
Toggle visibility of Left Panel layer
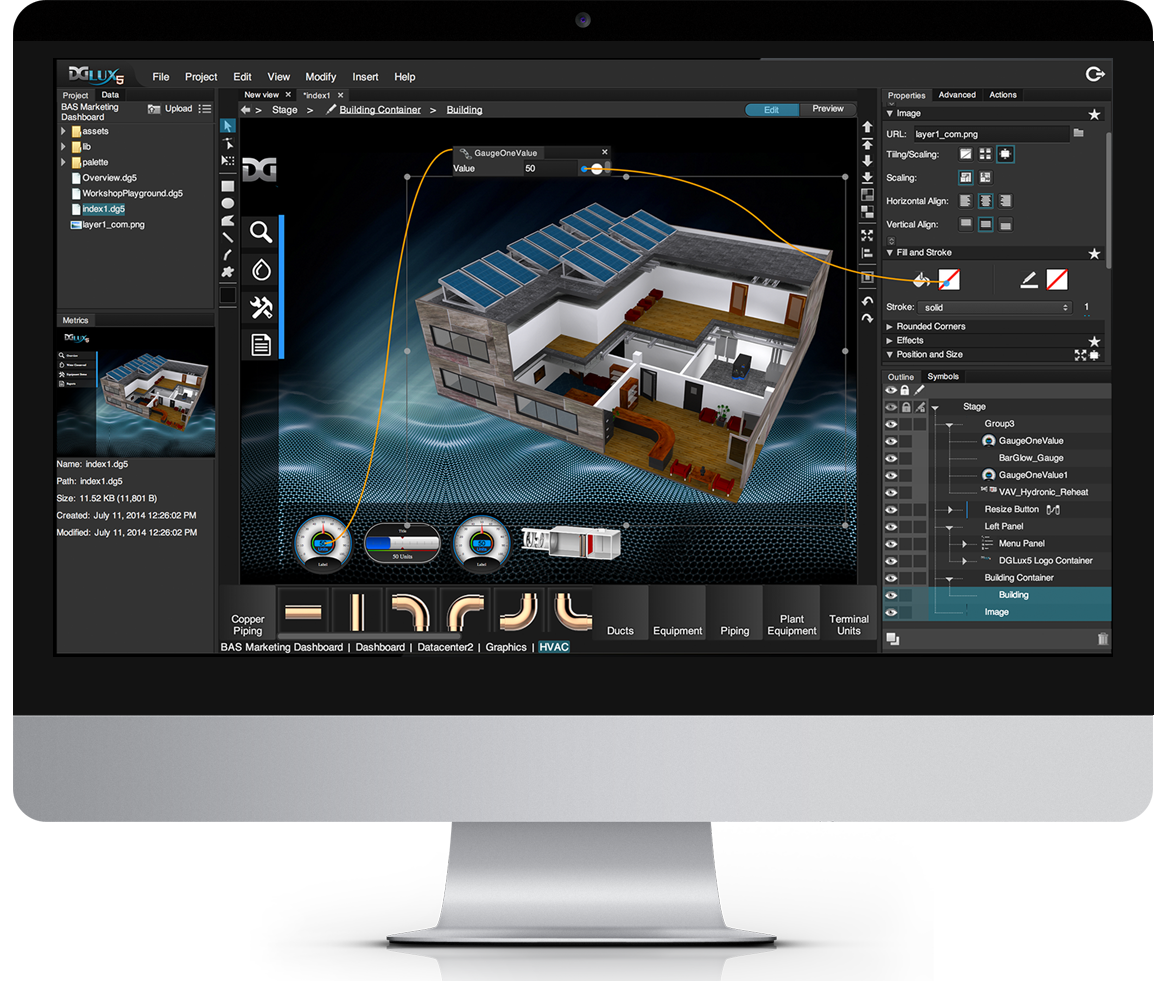(x=890, y=526)
